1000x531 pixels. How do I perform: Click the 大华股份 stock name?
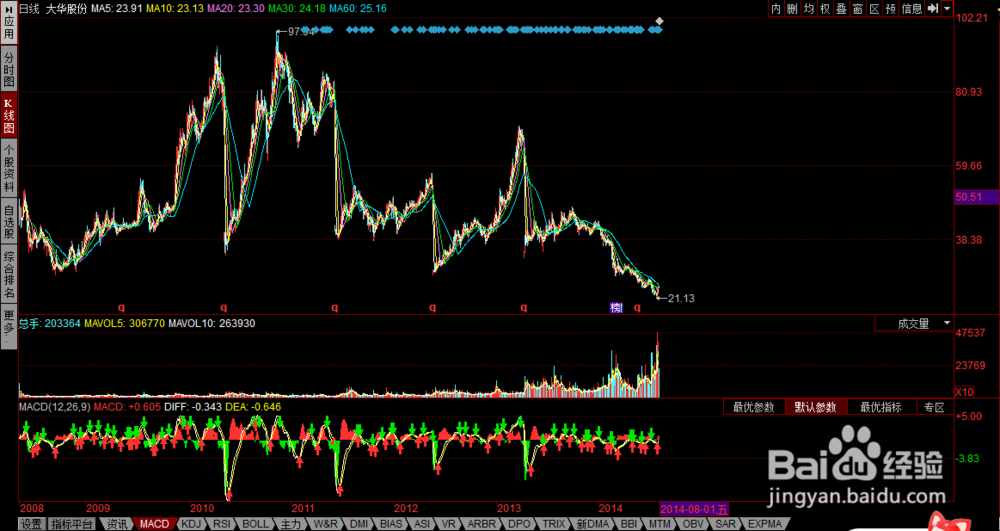[66, 9]
